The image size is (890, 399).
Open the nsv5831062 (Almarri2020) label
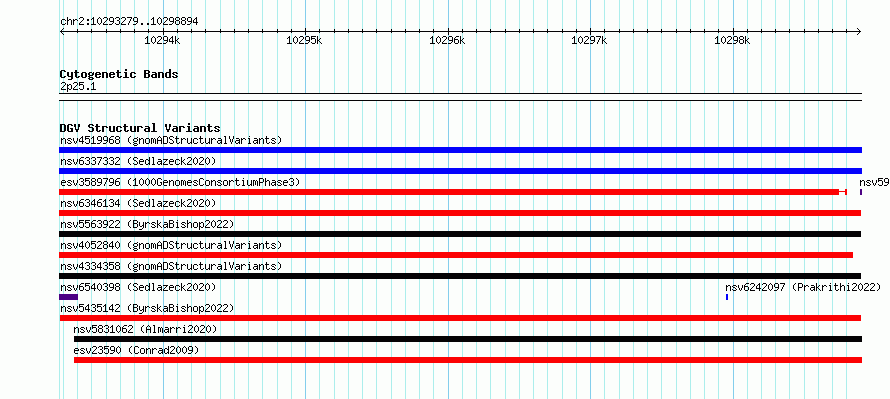click(145, 329)
